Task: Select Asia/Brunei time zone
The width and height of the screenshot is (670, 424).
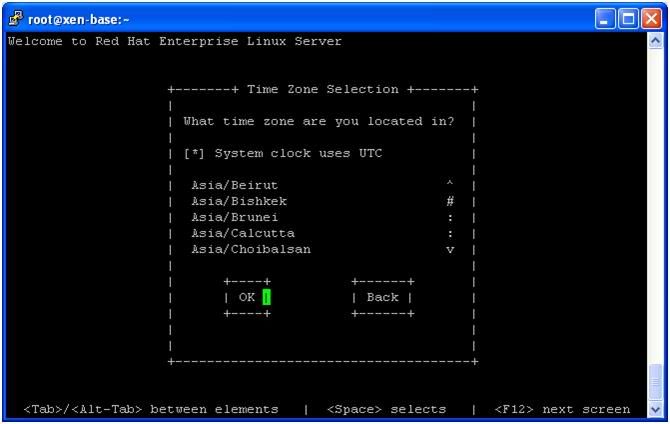Action: pyautogui.click(x=235, y=217)
